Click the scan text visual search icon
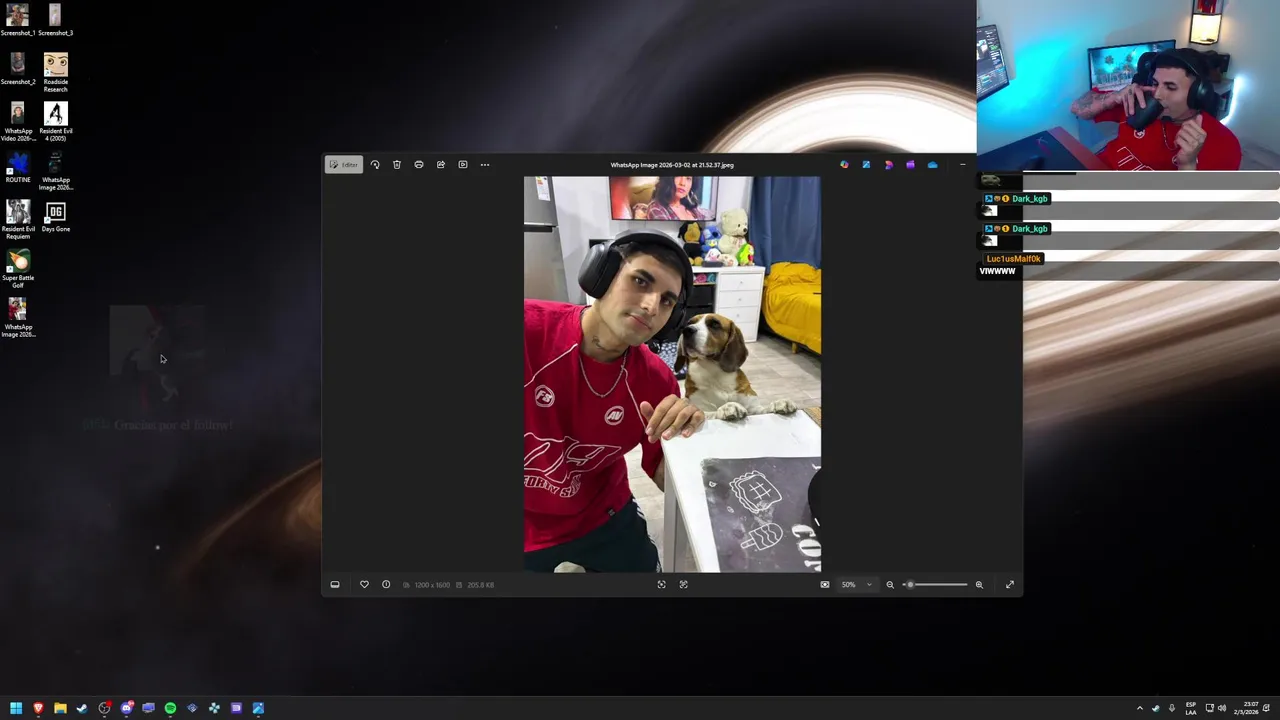Viewport: 1280px width, 720px height. (x=661, y=585)
